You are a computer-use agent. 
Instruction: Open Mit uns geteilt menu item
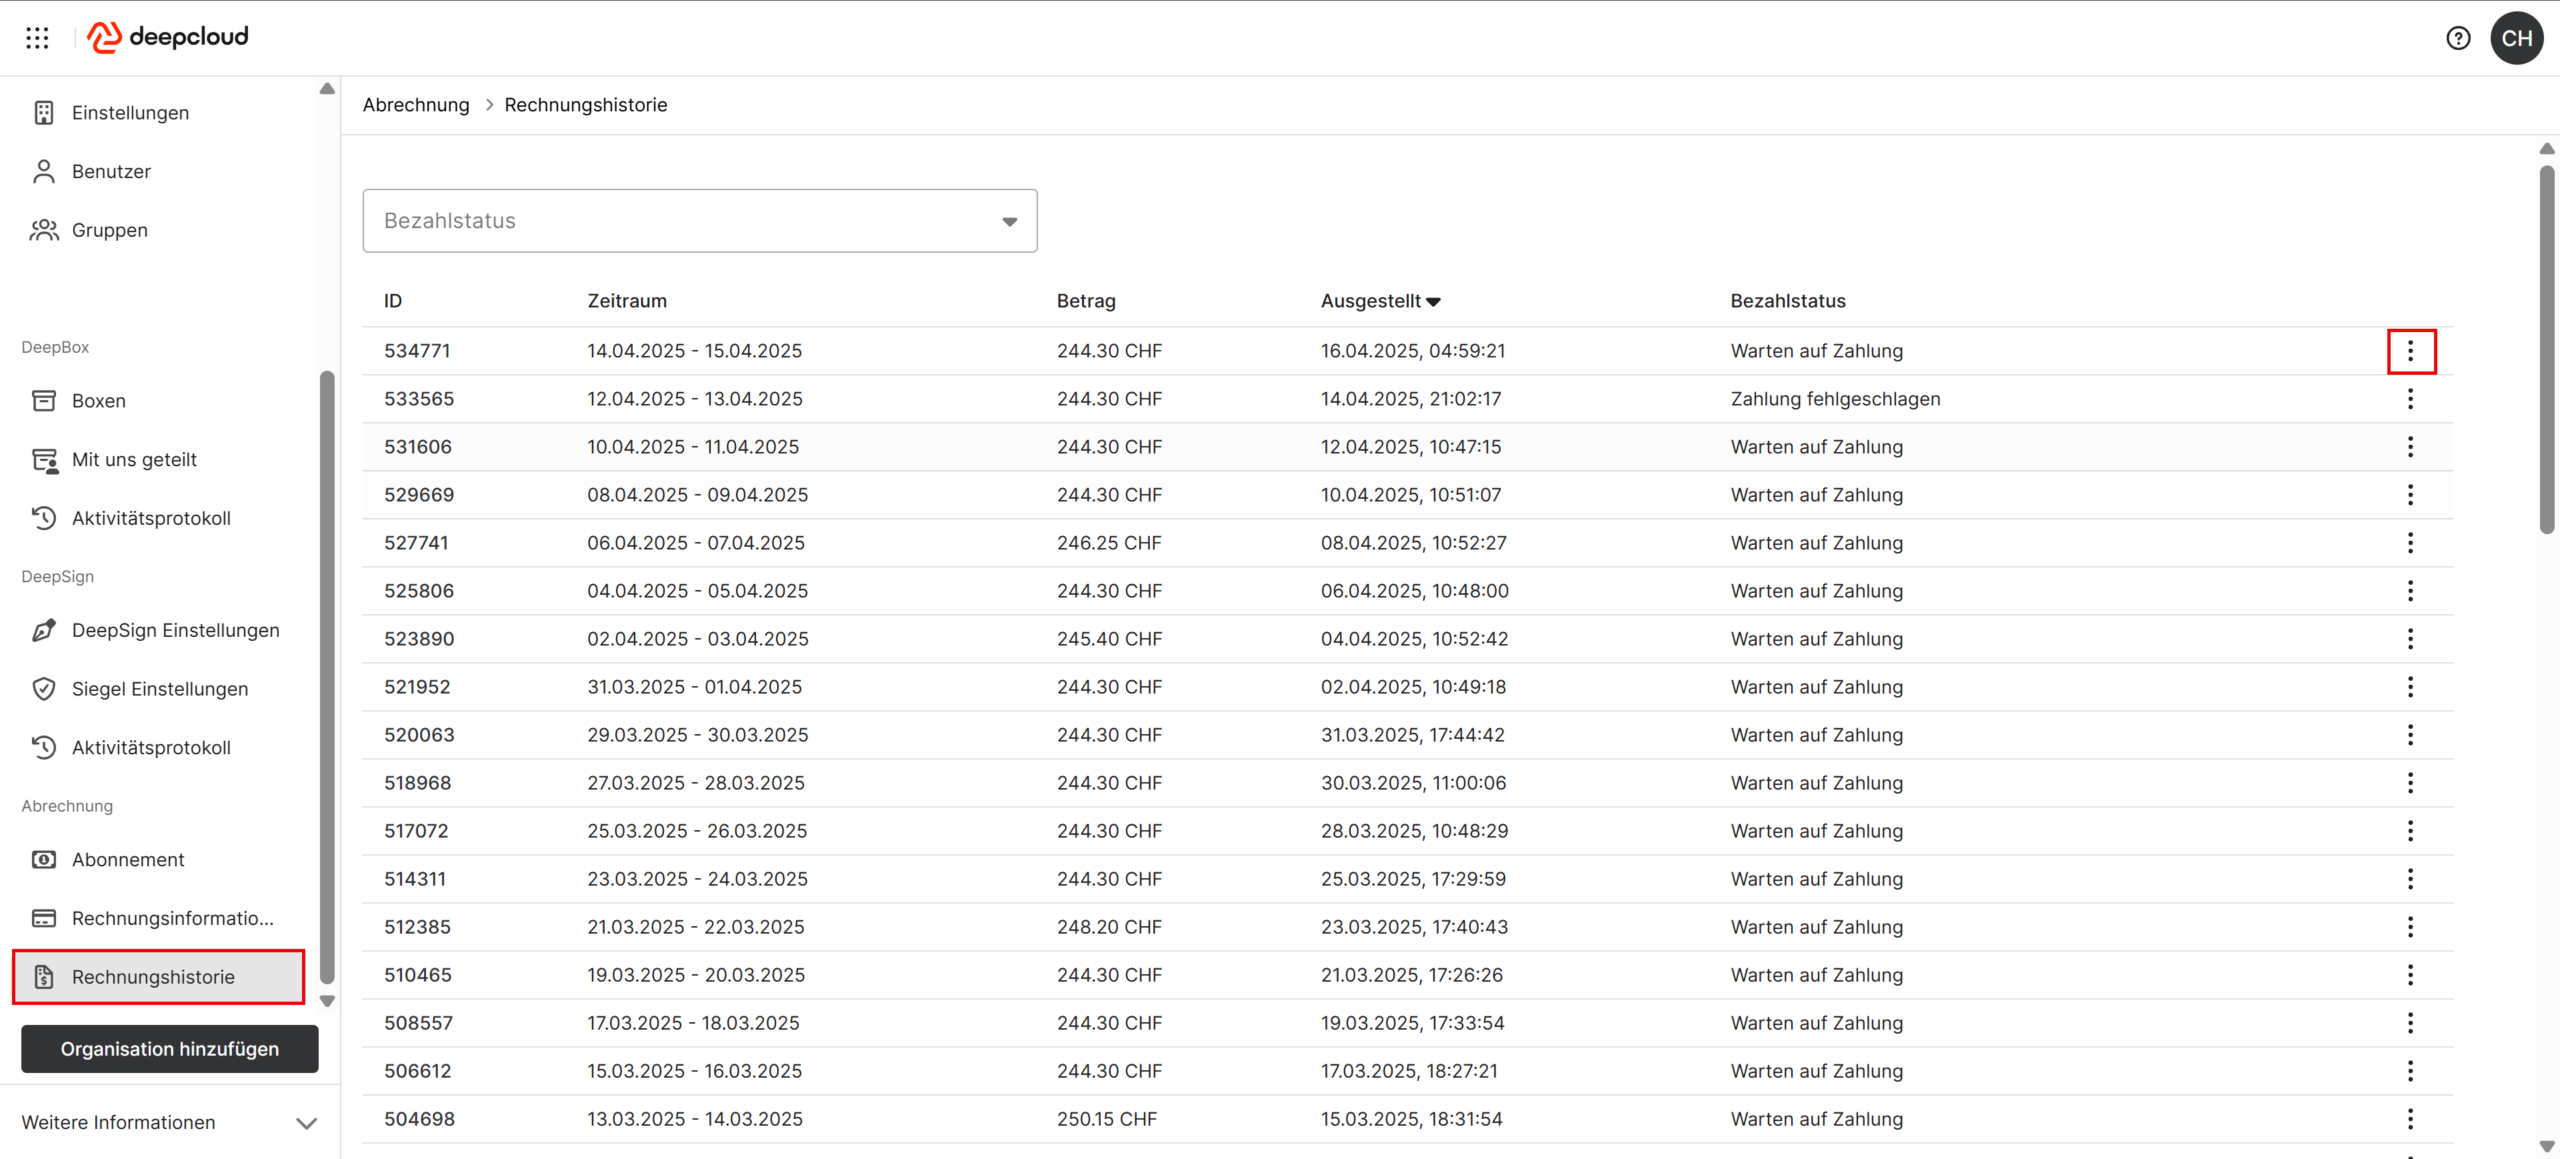pos(134,460)
